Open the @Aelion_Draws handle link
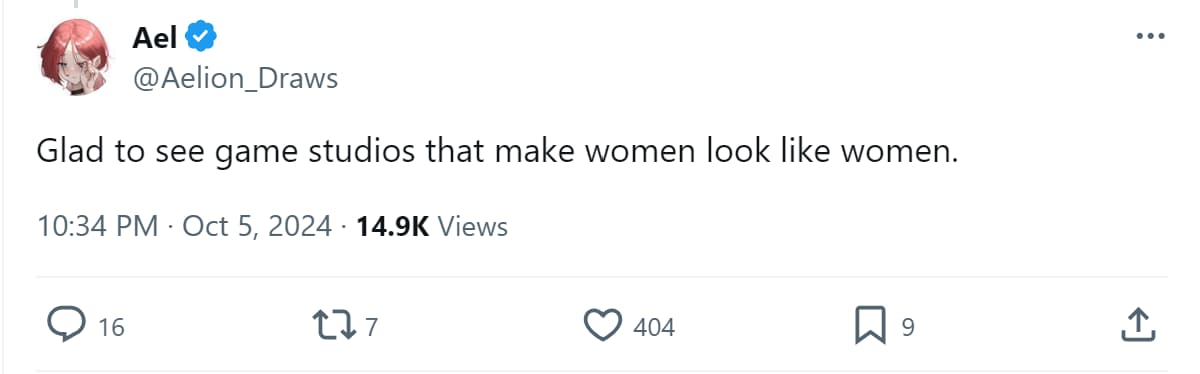The height and width of the screenshot is (374, 1200). coord(235,79)
